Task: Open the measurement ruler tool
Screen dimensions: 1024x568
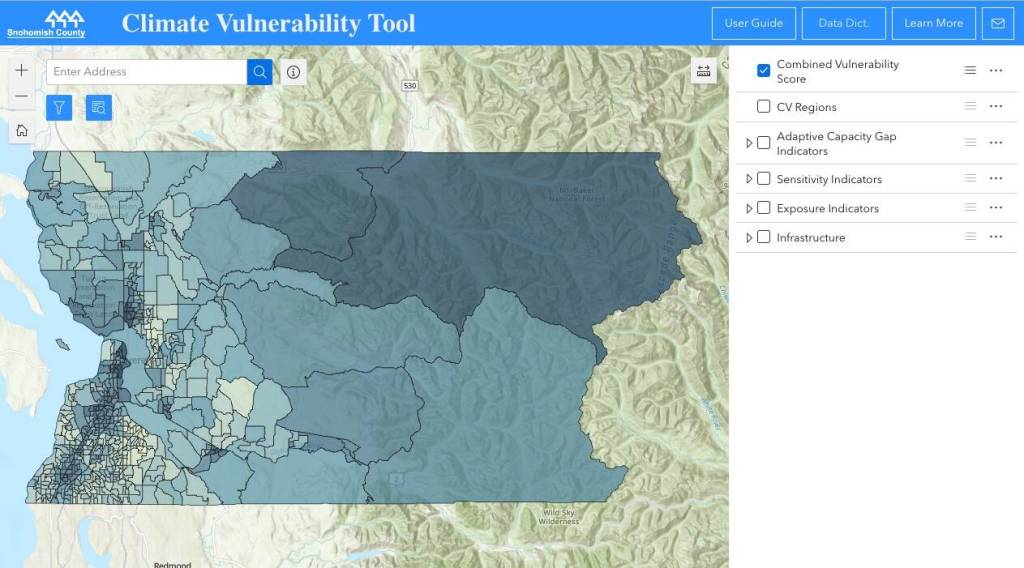Action: [703, 71]
